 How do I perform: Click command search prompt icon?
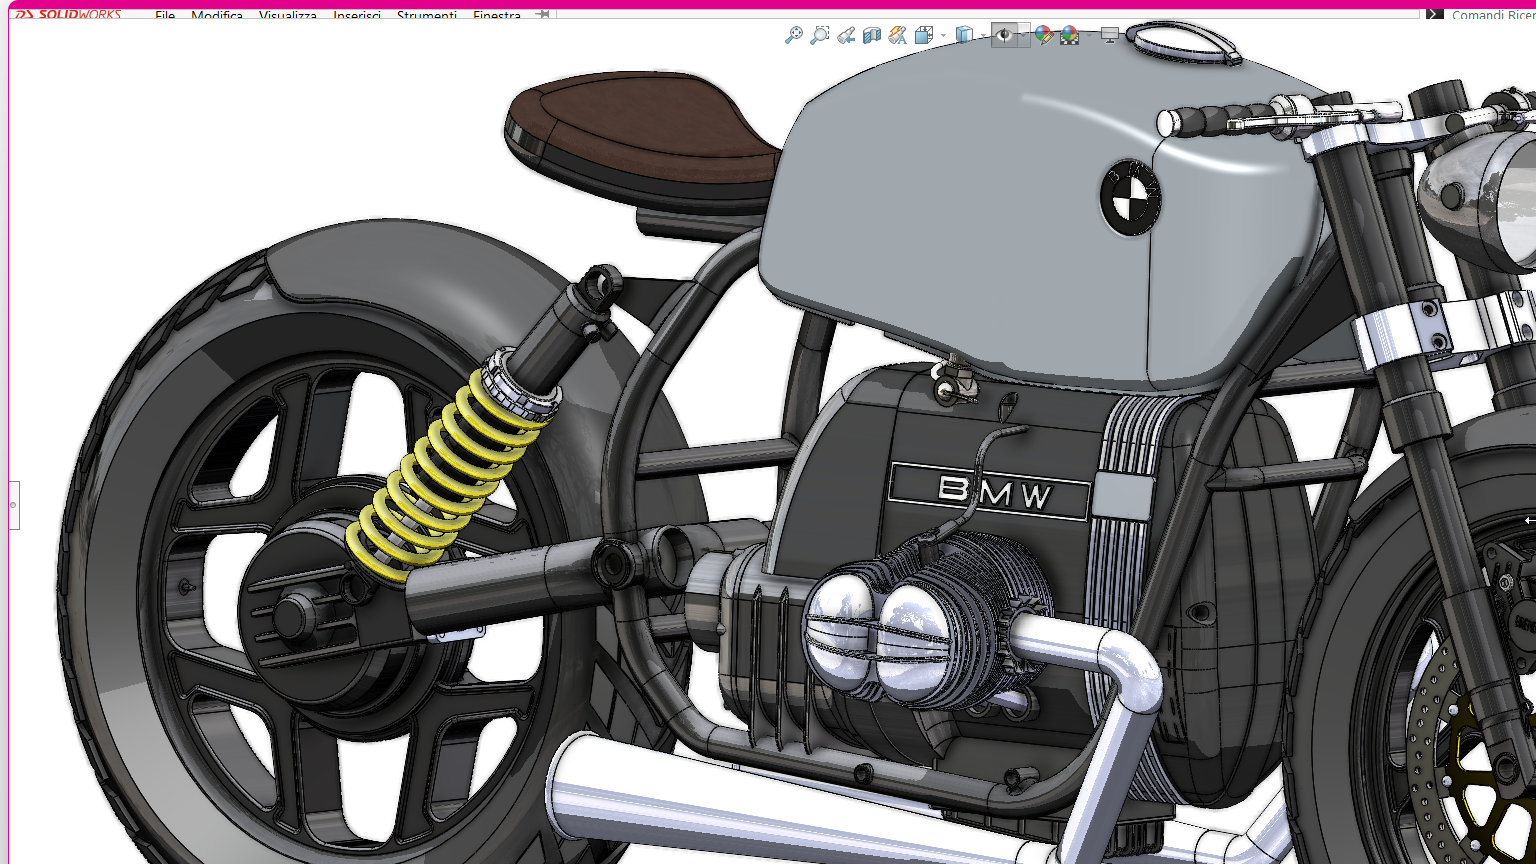point(1435,15)
